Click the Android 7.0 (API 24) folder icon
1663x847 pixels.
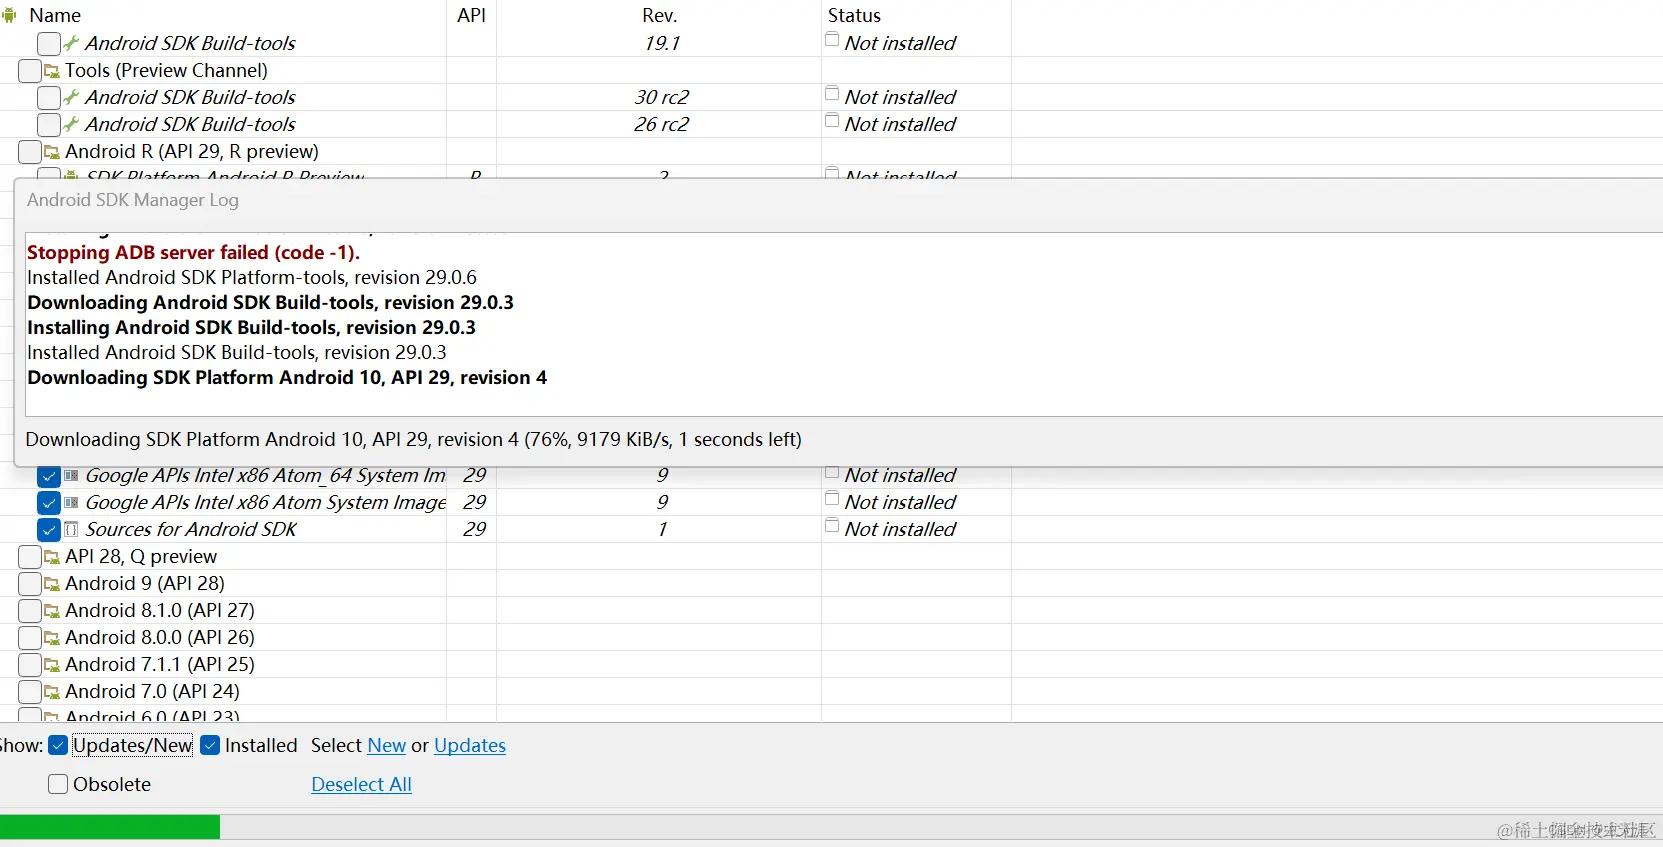point(52,692)
